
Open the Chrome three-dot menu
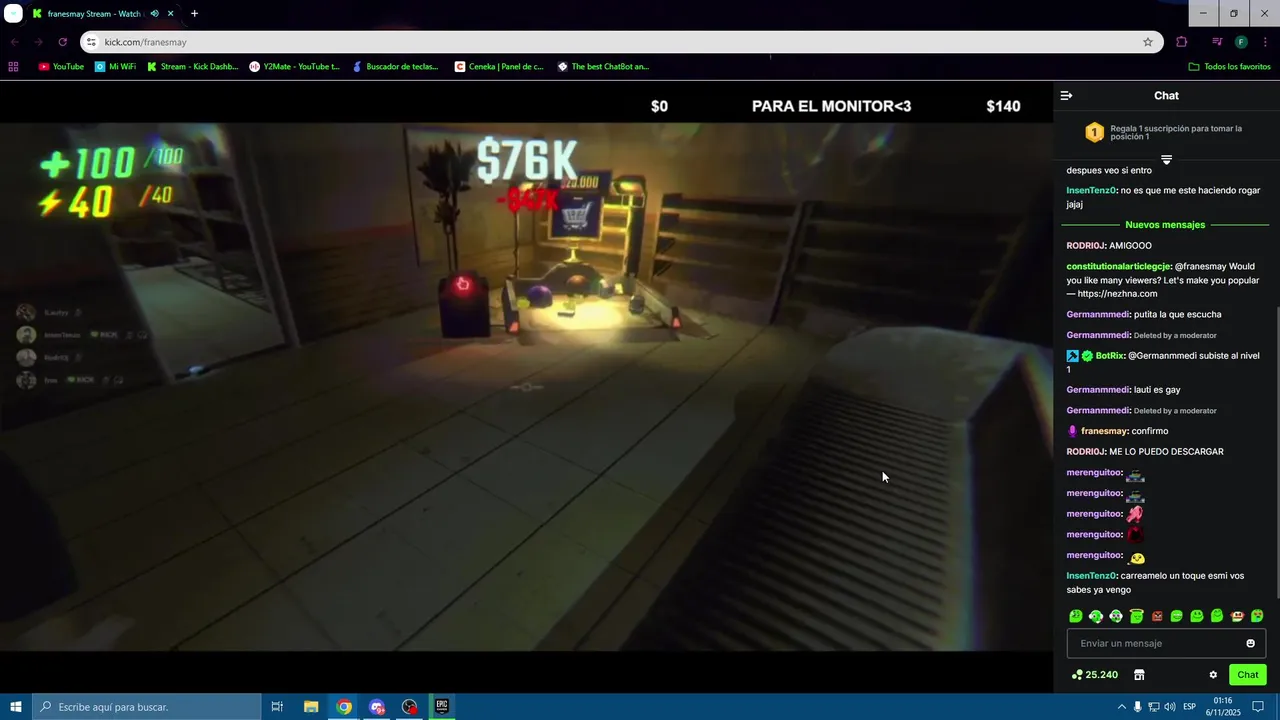pos(1266,42)
